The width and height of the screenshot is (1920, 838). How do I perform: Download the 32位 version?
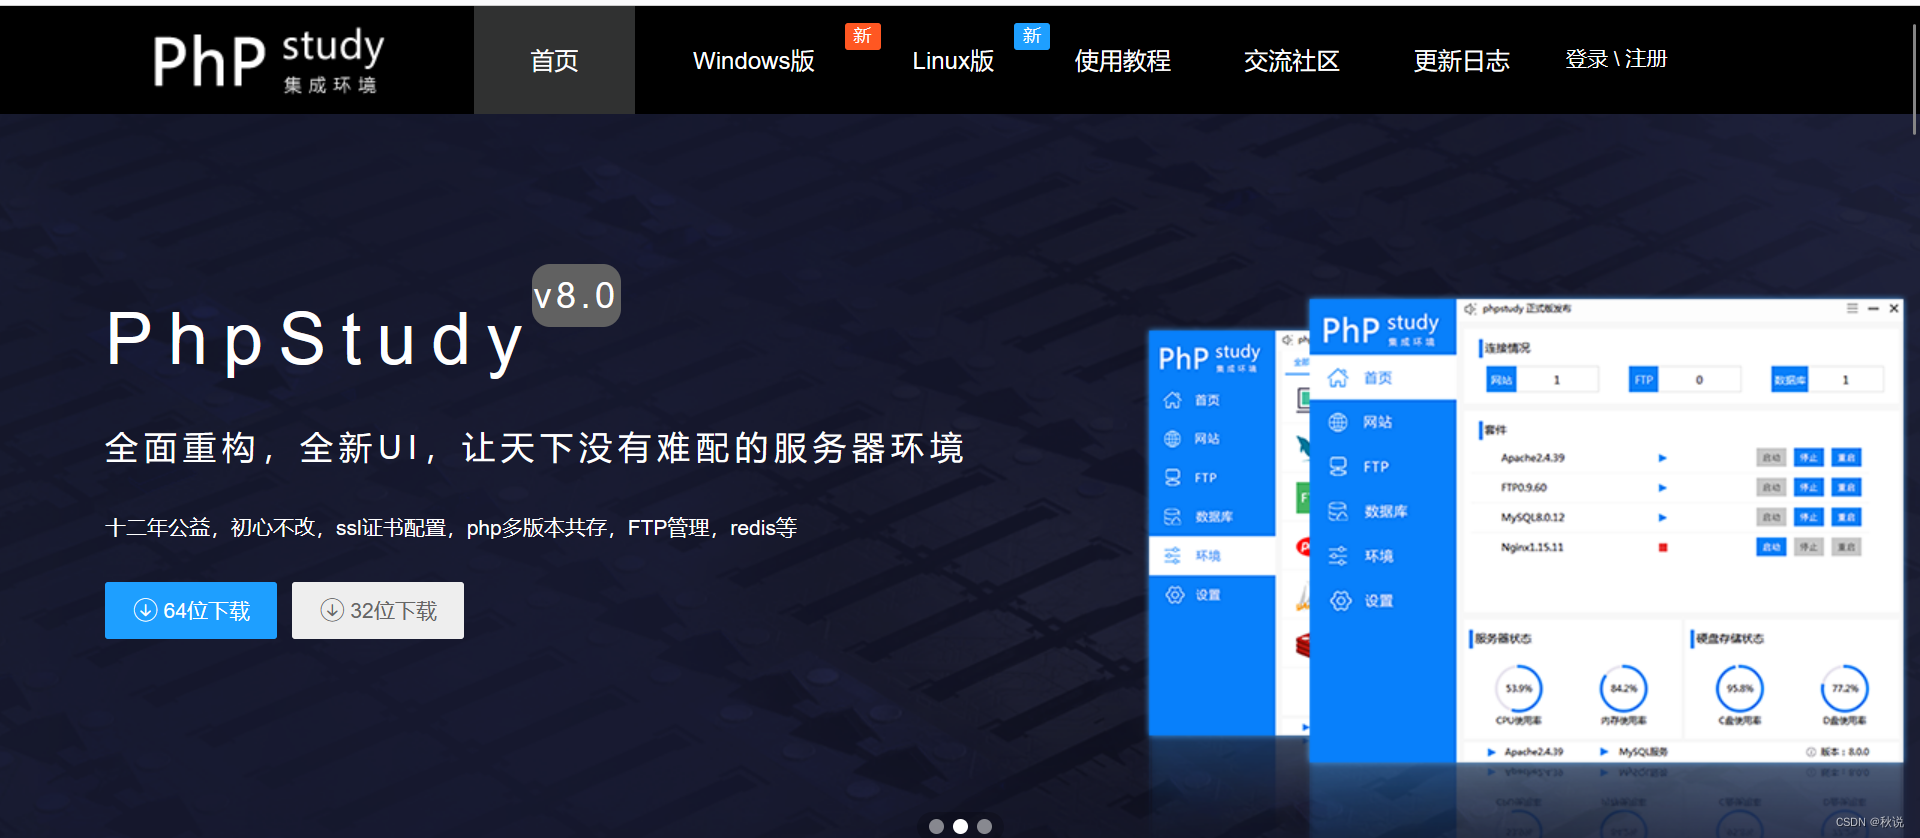tap(378, 610)
